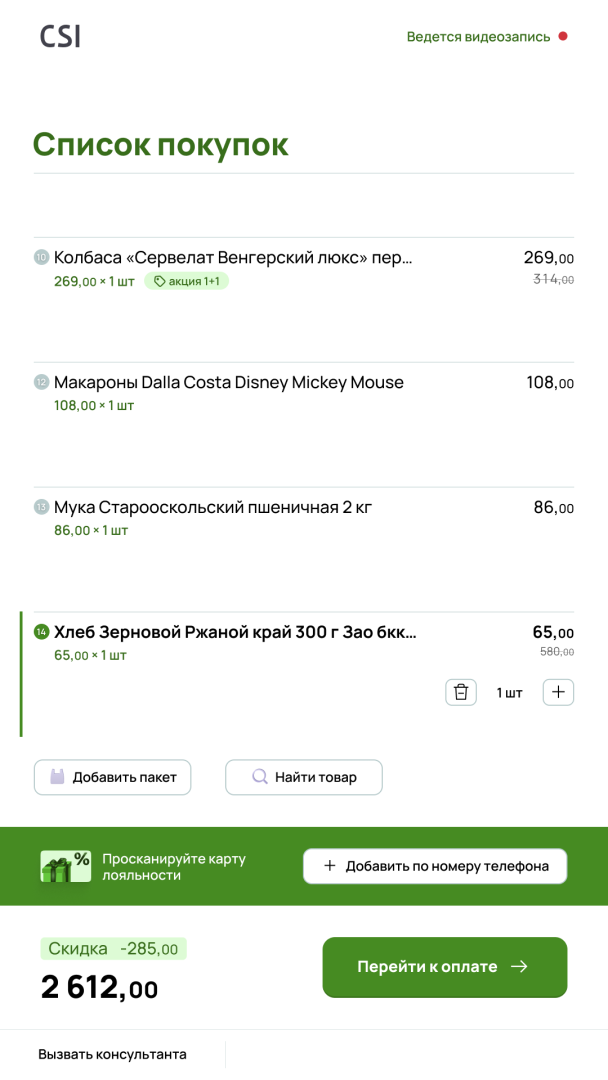Click the gift box loyalty icon
Image resolution: width=608 pixels, height=1080 pixels.
pyautogui.click(x=65, y=866)
